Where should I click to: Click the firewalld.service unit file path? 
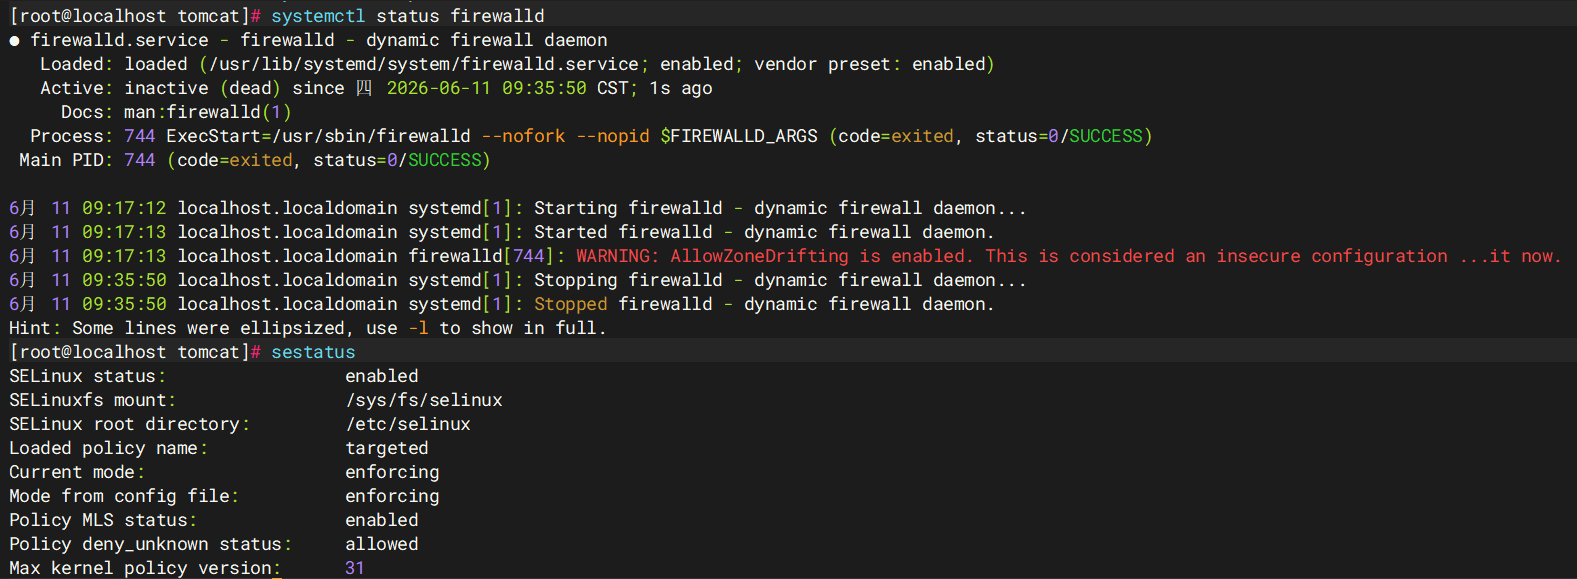coord(424,64)
